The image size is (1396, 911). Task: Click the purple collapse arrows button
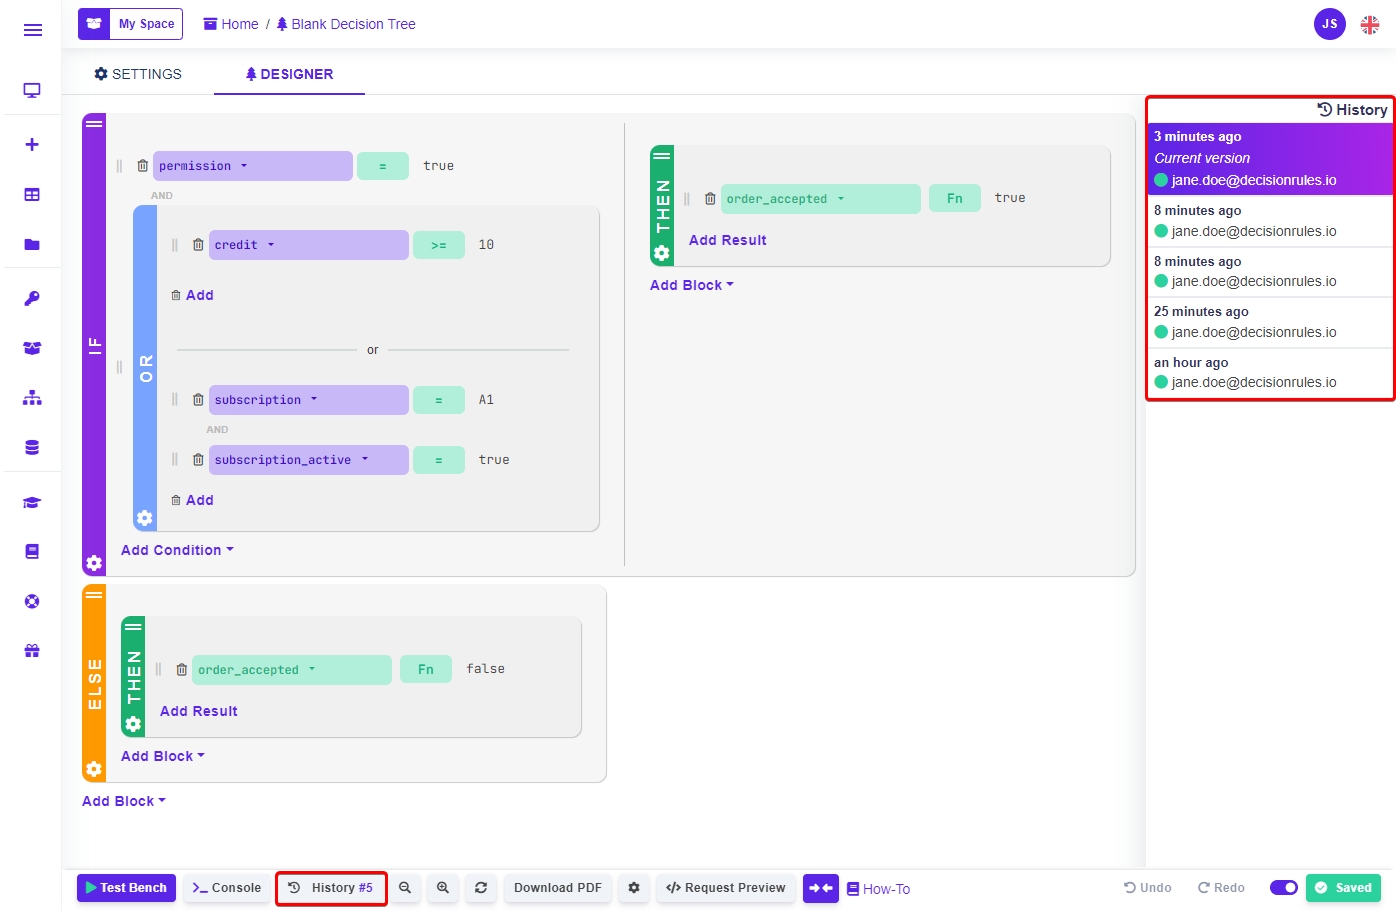tap(821, 888)
